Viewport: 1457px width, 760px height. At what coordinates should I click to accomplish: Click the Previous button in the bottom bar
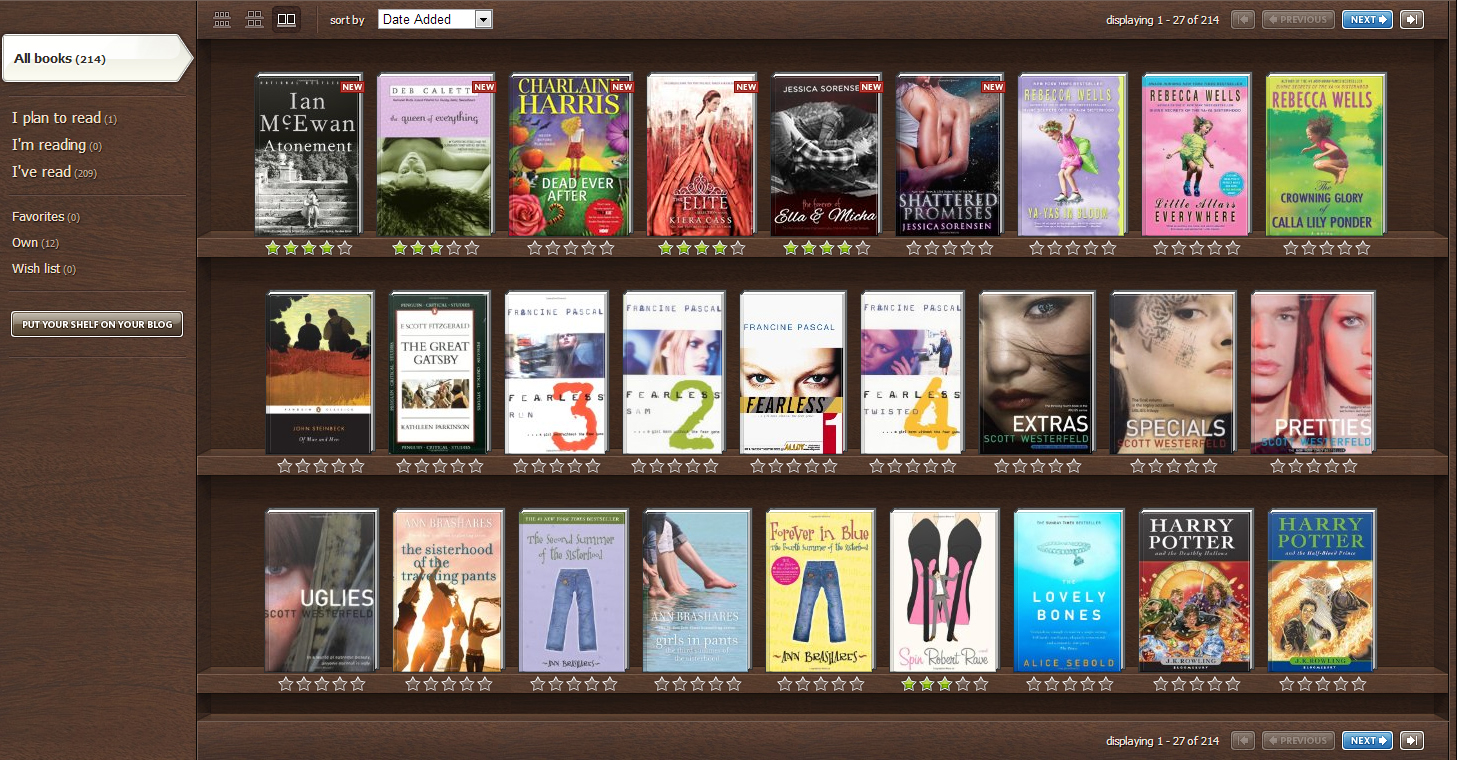click(1298, 741)
